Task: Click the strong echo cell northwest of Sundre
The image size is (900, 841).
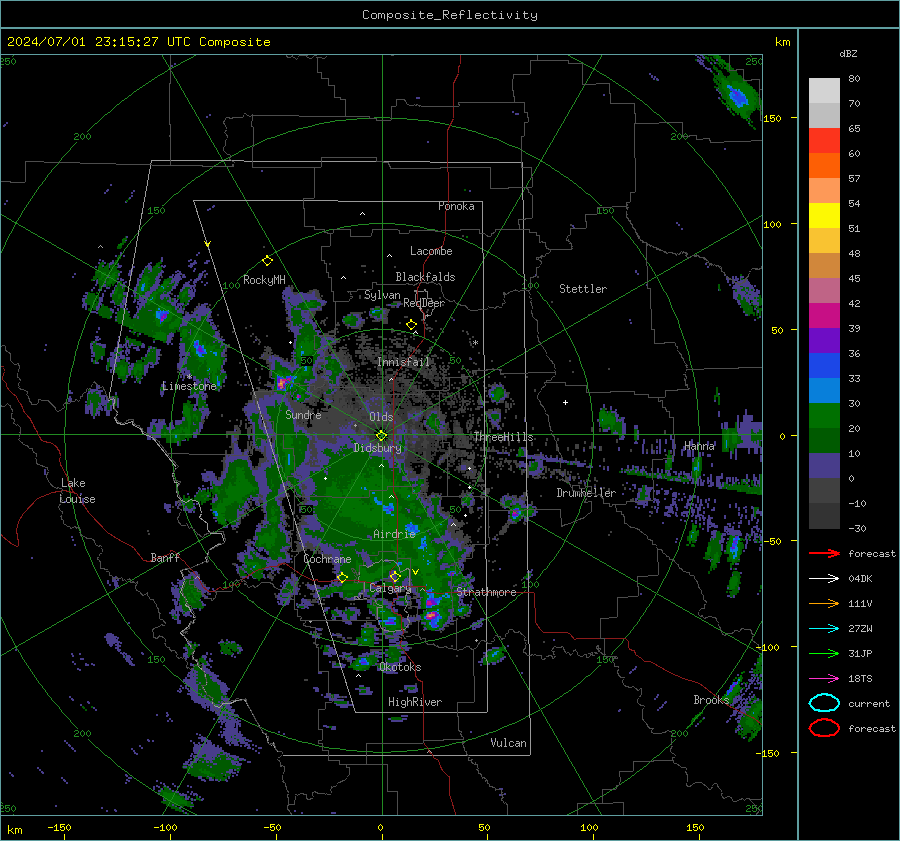Action: pyautogui.click(x=282, y=383)
